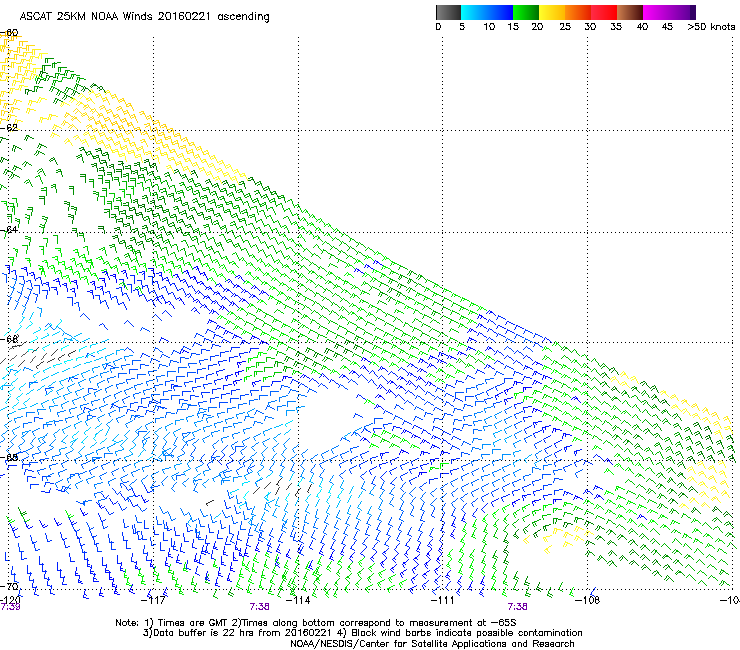Click the "-62" latitude axis label
740x650 pixels.
click(9, 128)
